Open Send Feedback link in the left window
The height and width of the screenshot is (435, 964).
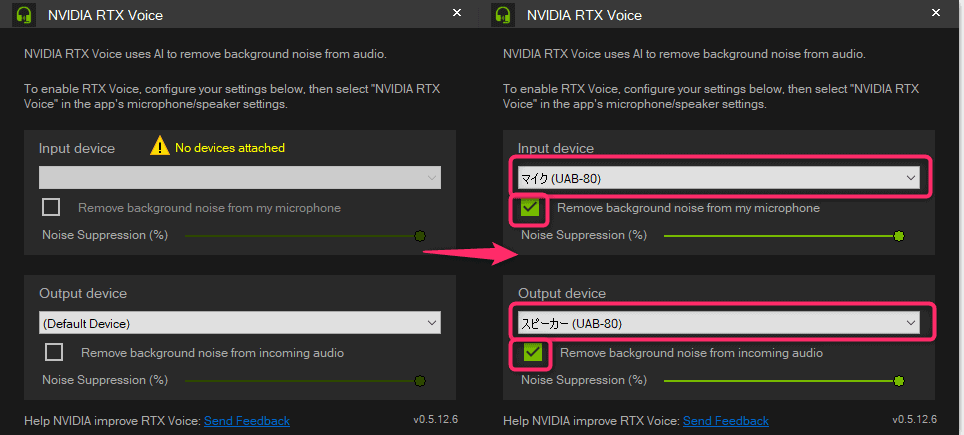point(247,420)
